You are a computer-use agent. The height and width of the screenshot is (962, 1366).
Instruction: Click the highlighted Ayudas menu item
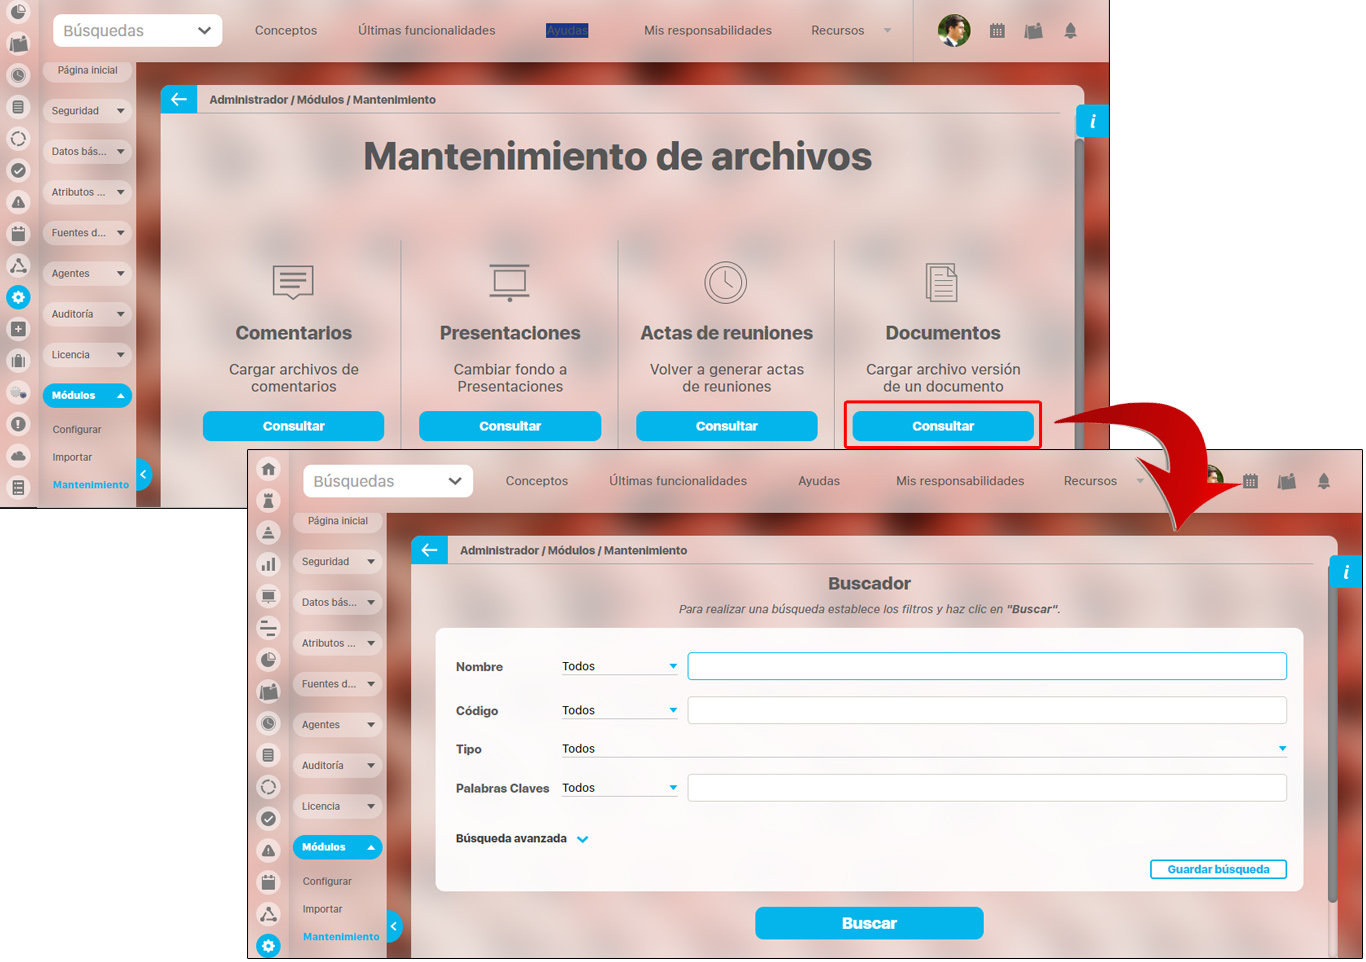point(567,31)
